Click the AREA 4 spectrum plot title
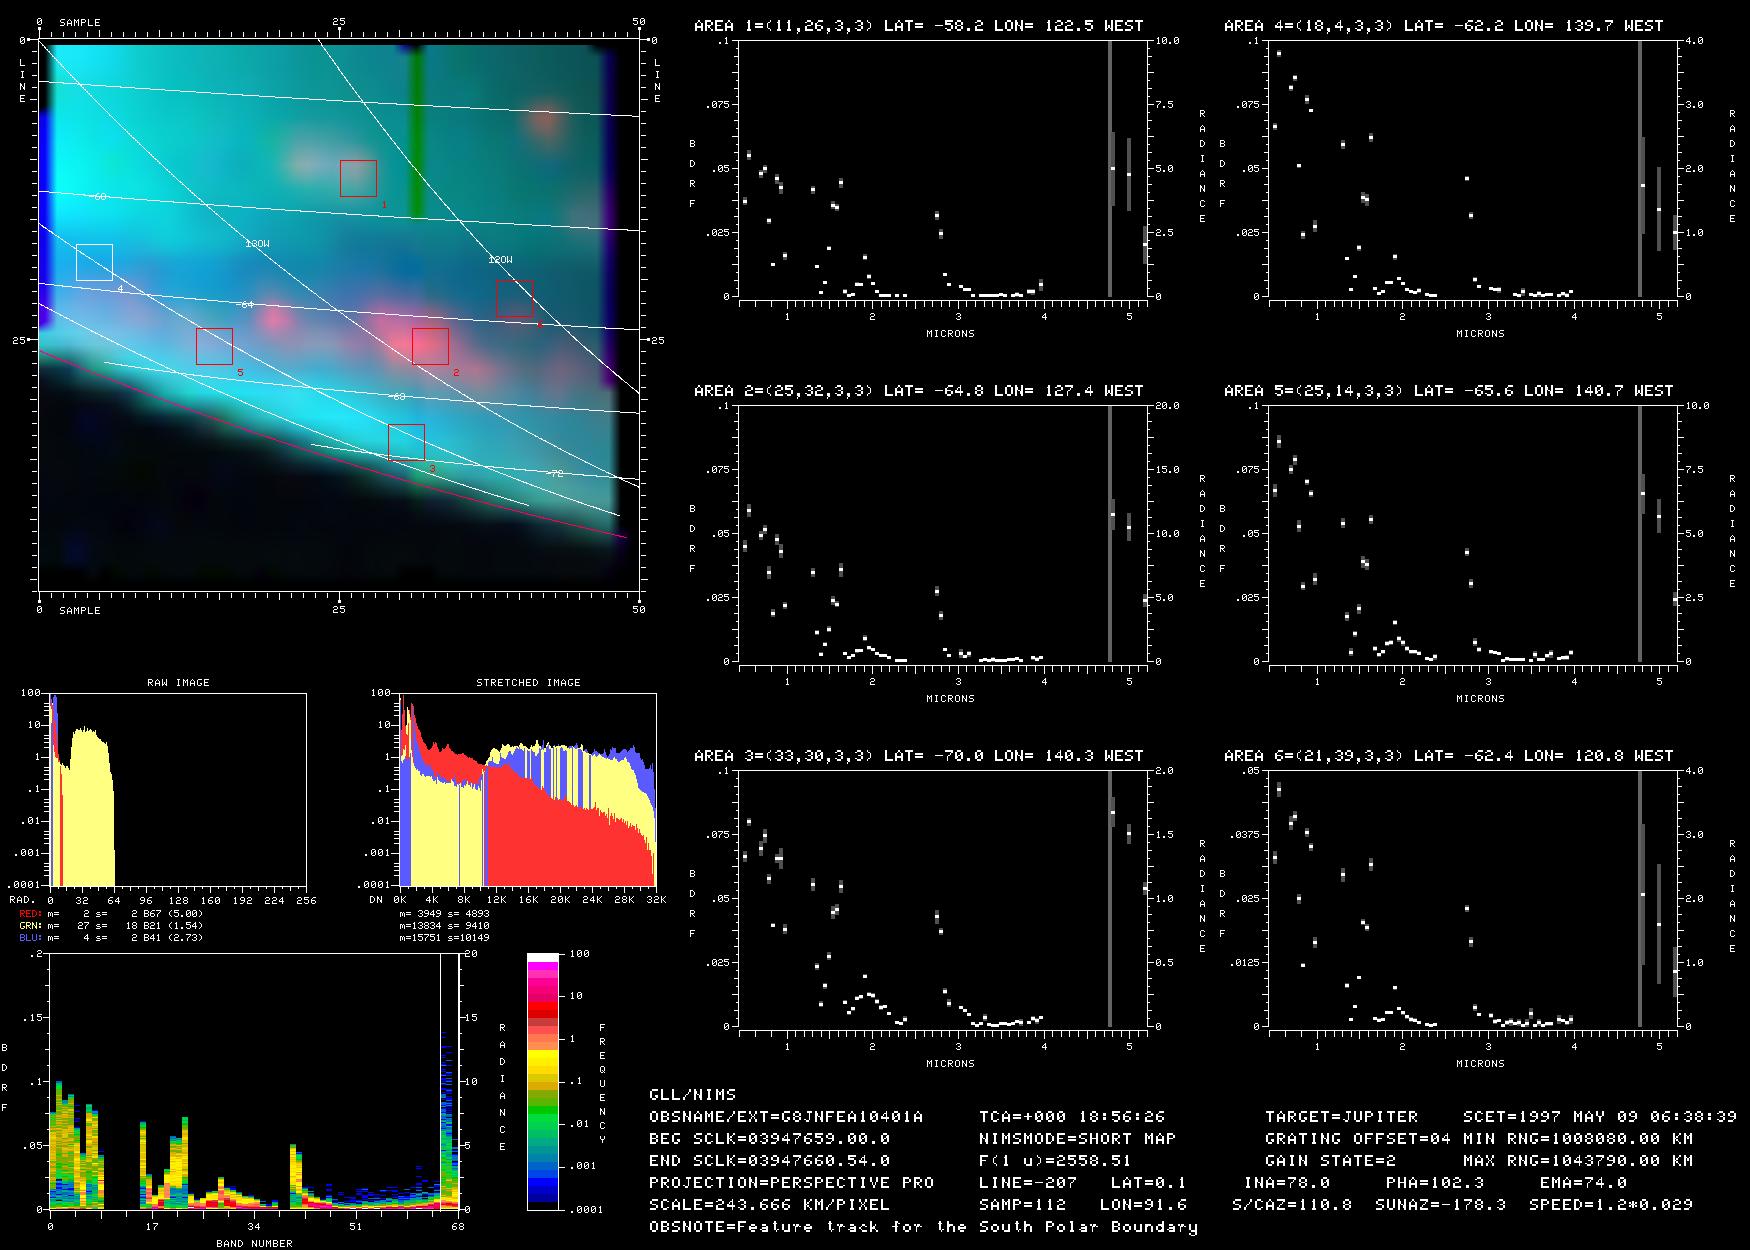Viewport: 1750px width, 1250px height. pyautogui.click(x=1448, y=26)
